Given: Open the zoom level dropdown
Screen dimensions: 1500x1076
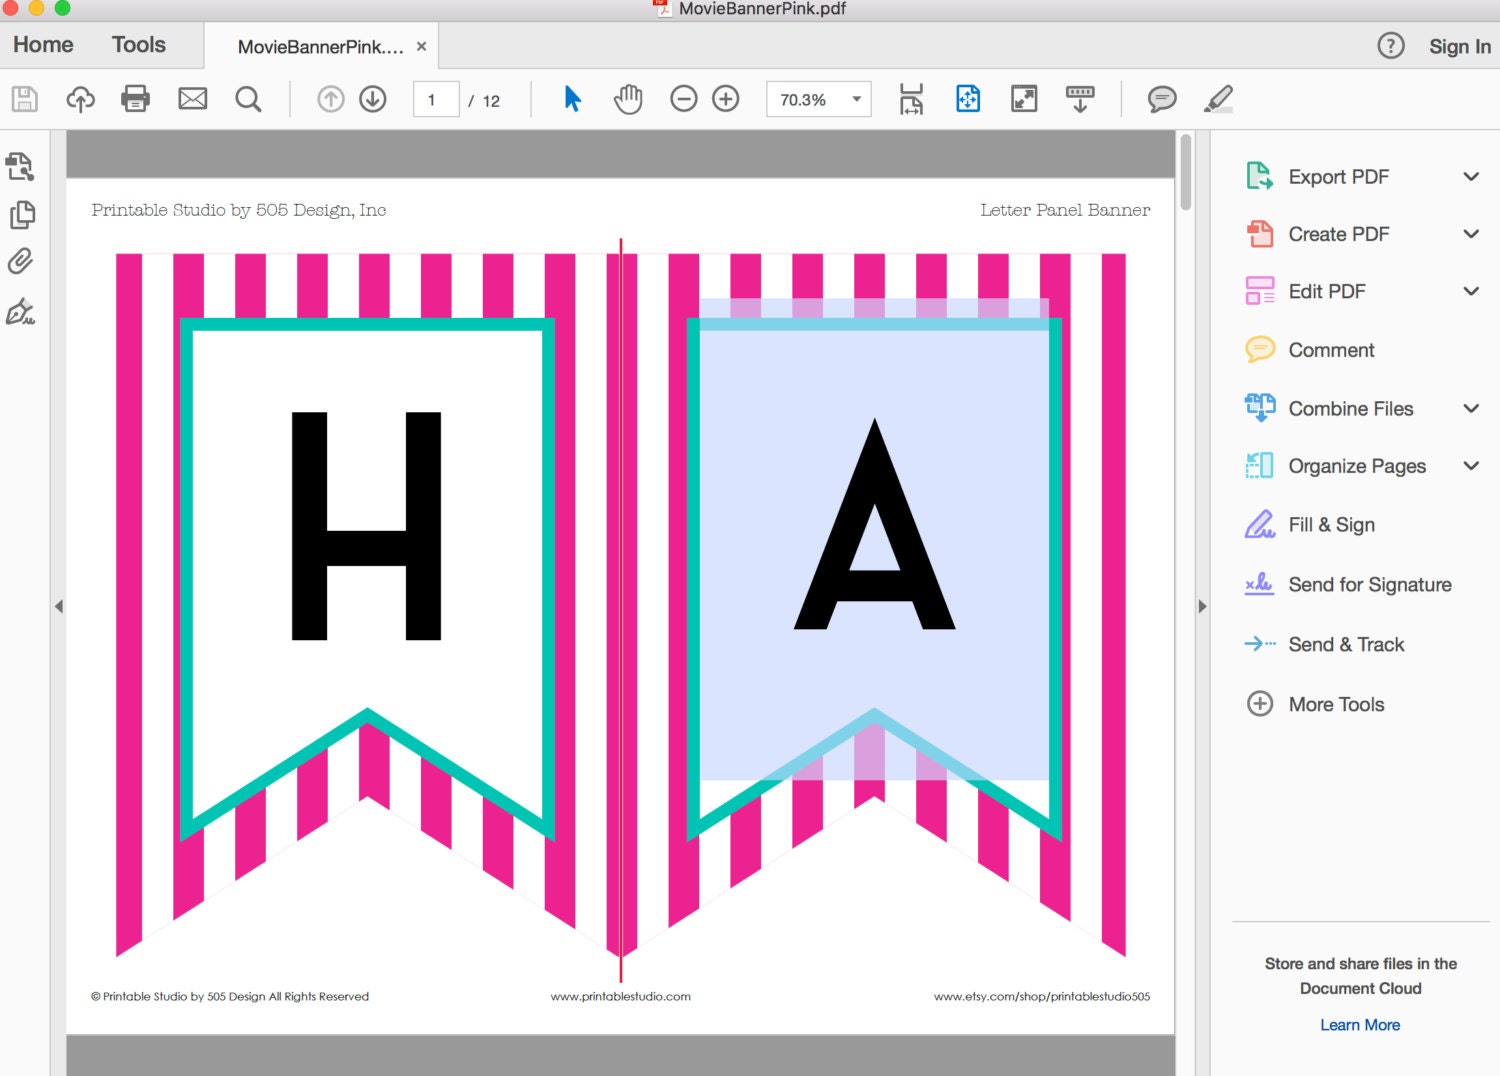Looking at the screenshot, I should 855,98.
